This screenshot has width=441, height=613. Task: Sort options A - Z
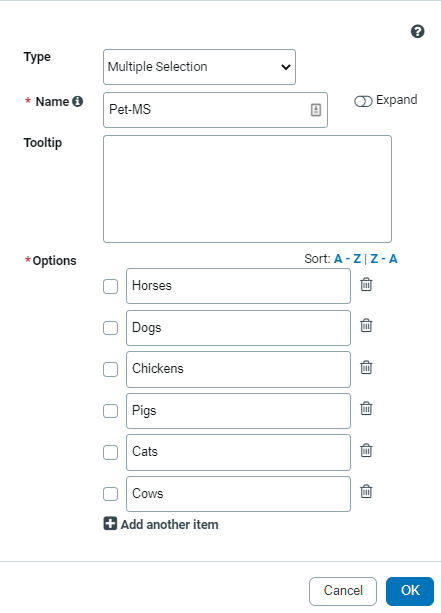pos(347,259)
